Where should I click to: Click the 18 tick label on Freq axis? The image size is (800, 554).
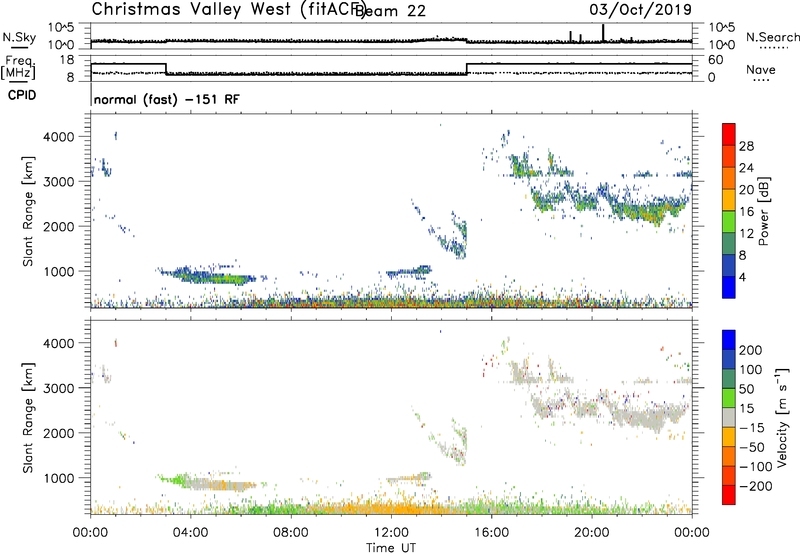pos(67,60)
